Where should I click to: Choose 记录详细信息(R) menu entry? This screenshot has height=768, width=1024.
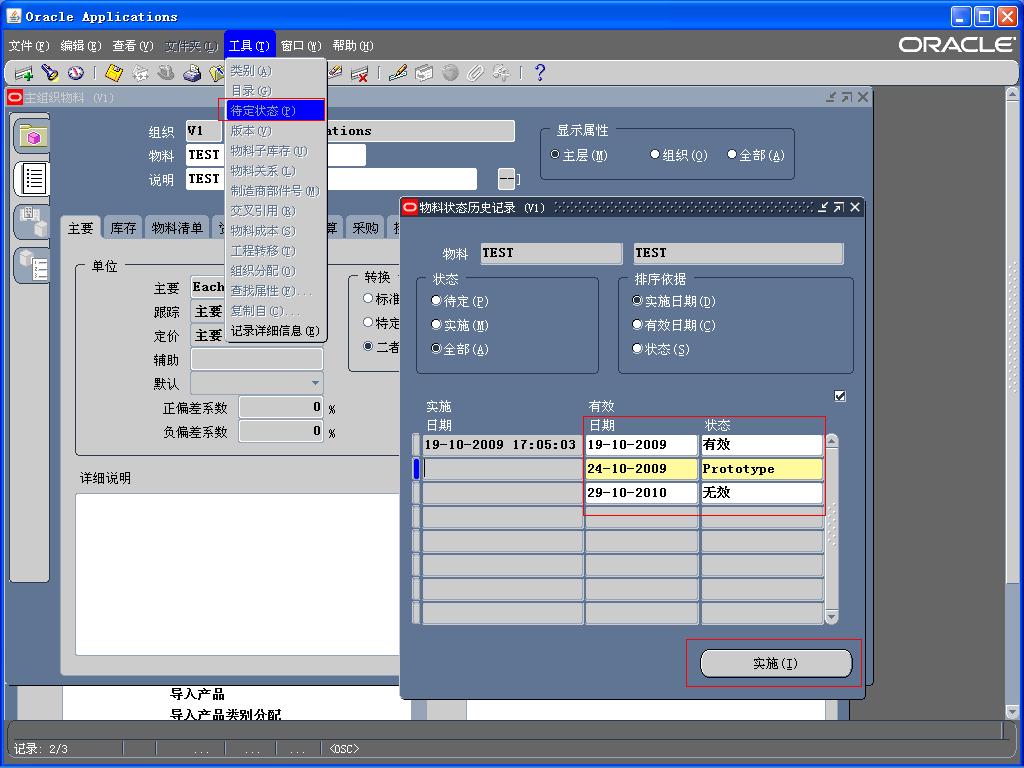[276, 331]
